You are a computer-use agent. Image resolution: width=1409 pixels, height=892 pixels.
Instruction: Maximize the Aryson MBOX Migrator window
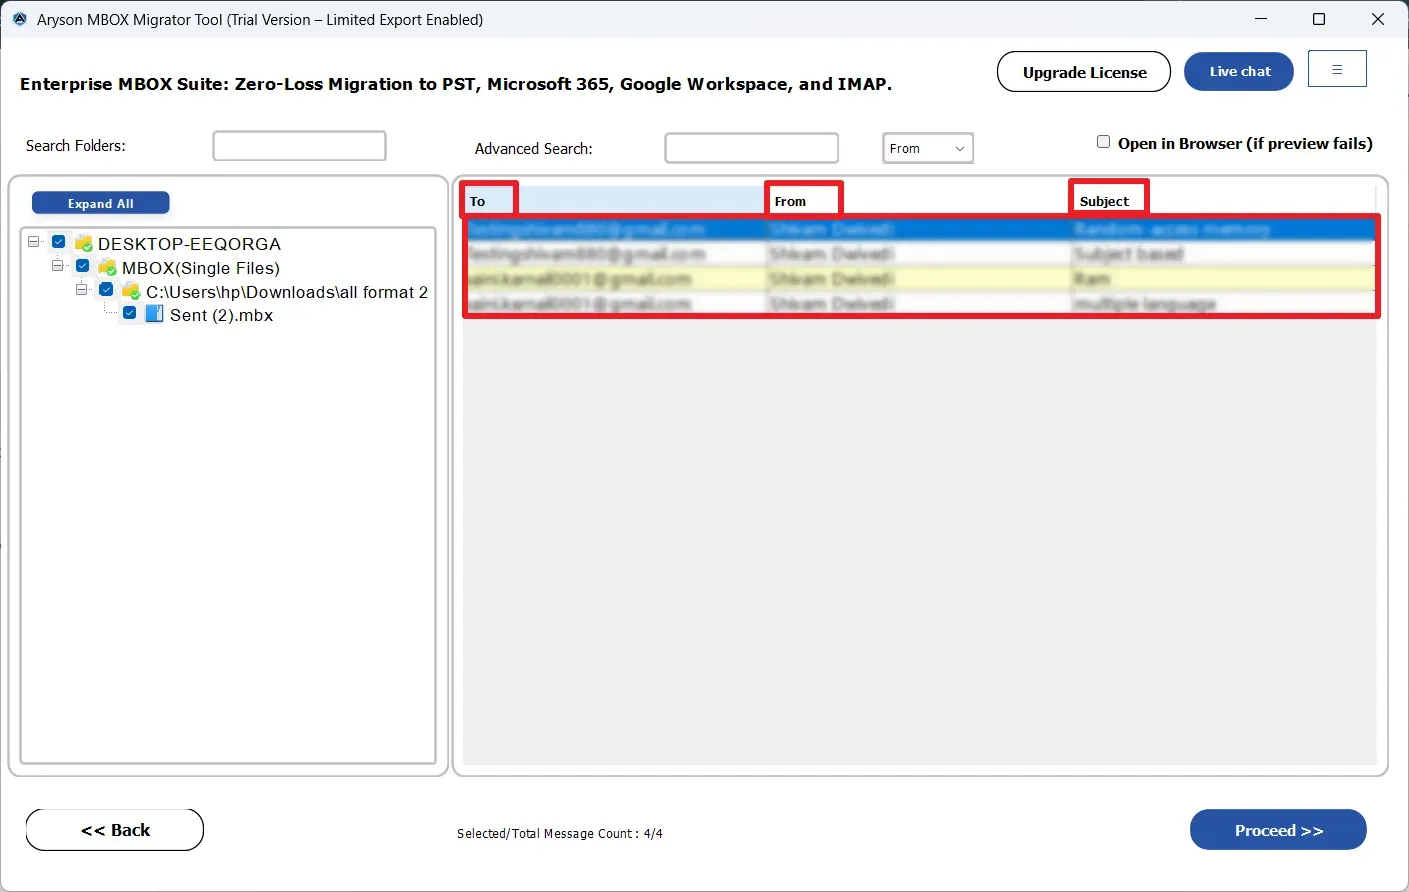click(x=1319, y=19)
